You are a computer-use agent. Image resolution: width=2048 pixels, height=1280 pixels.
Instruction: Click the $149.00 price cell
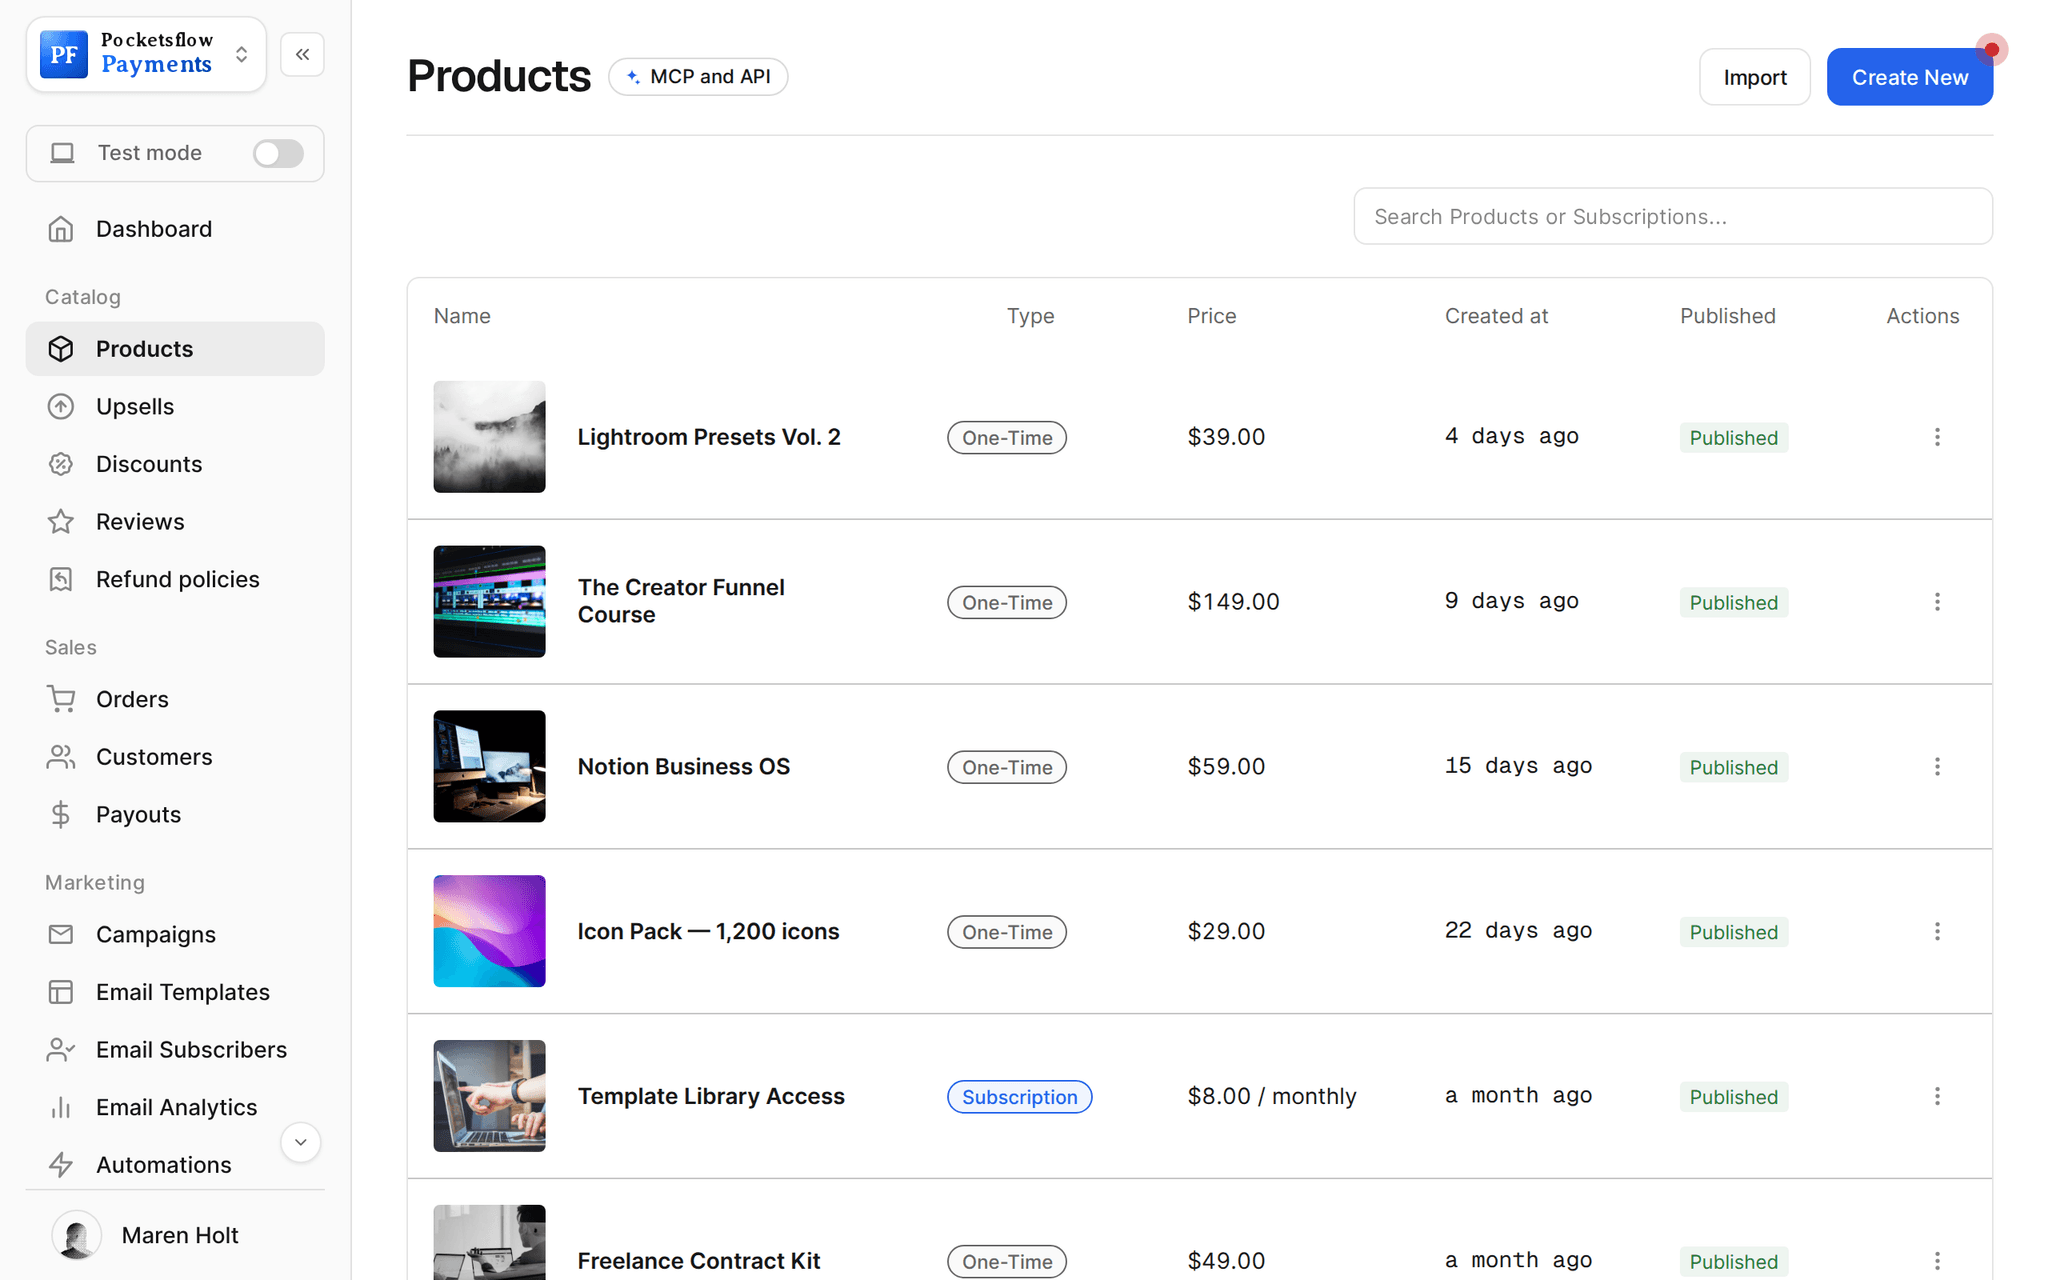pos(1233,602)
